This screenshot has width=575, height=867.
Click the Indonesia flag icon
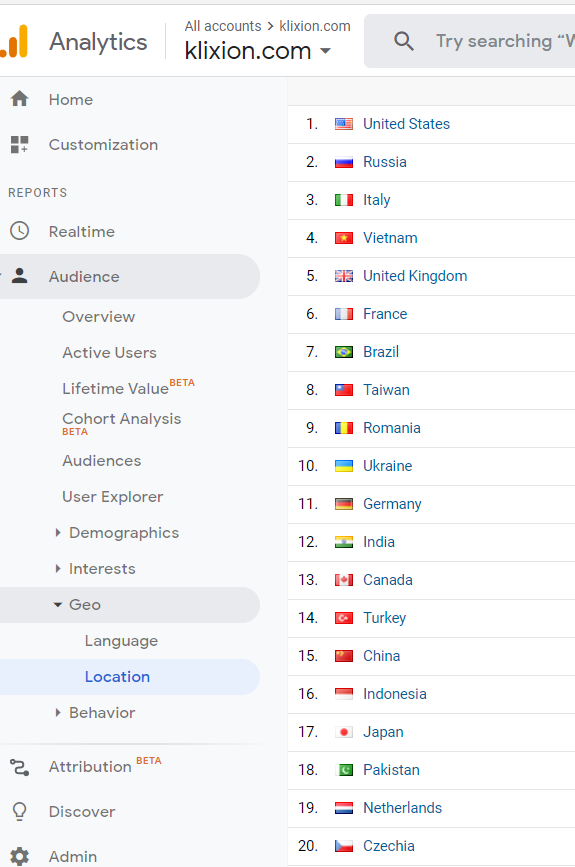(344, 694)
